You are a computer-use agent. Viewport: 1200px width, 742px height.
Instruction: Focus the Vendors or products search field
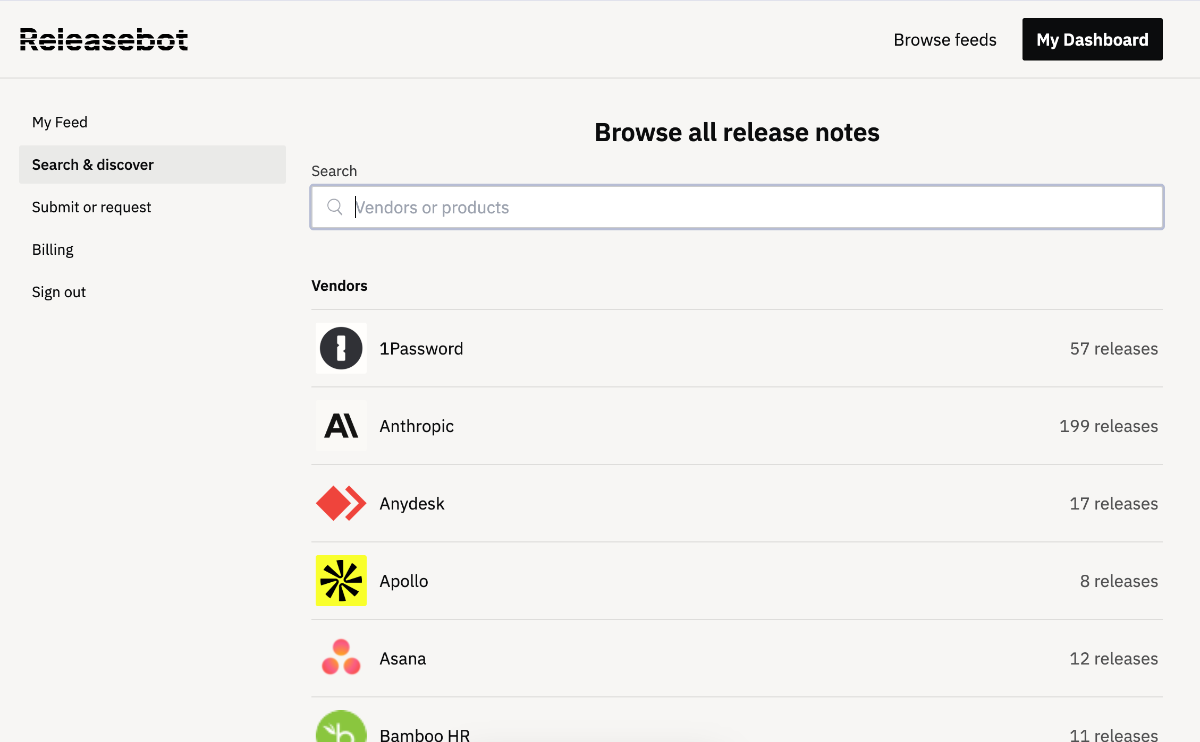(750, 208)
